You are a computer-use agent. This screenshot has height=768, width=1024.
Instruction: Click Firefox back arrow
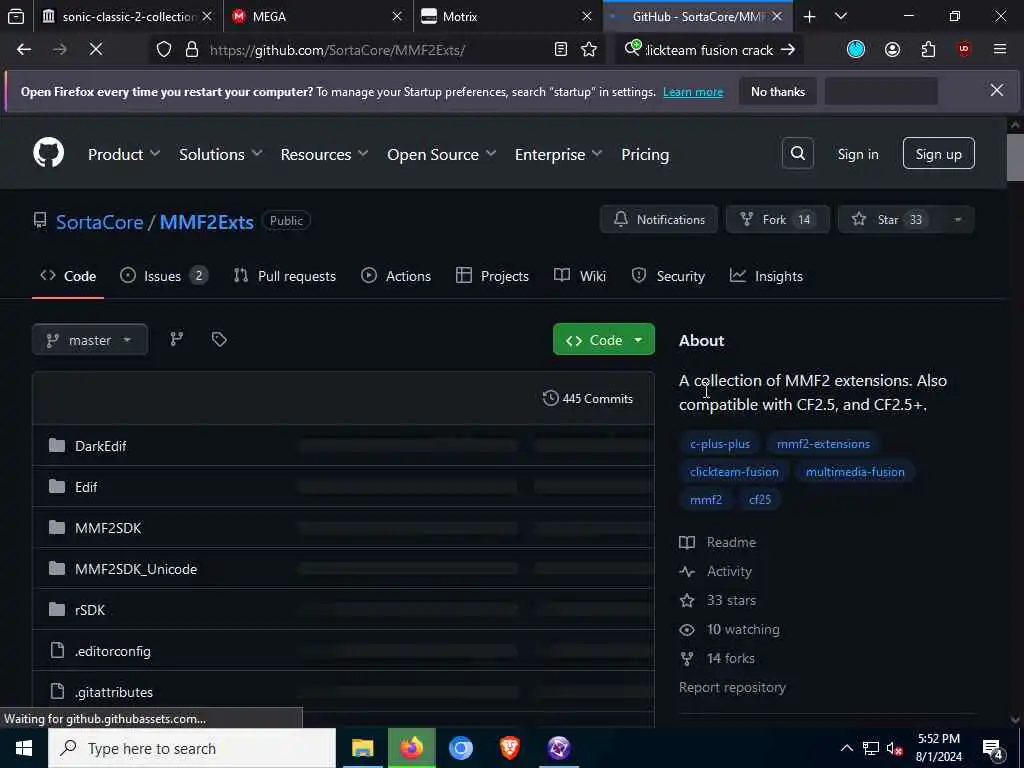coord(24,50)
